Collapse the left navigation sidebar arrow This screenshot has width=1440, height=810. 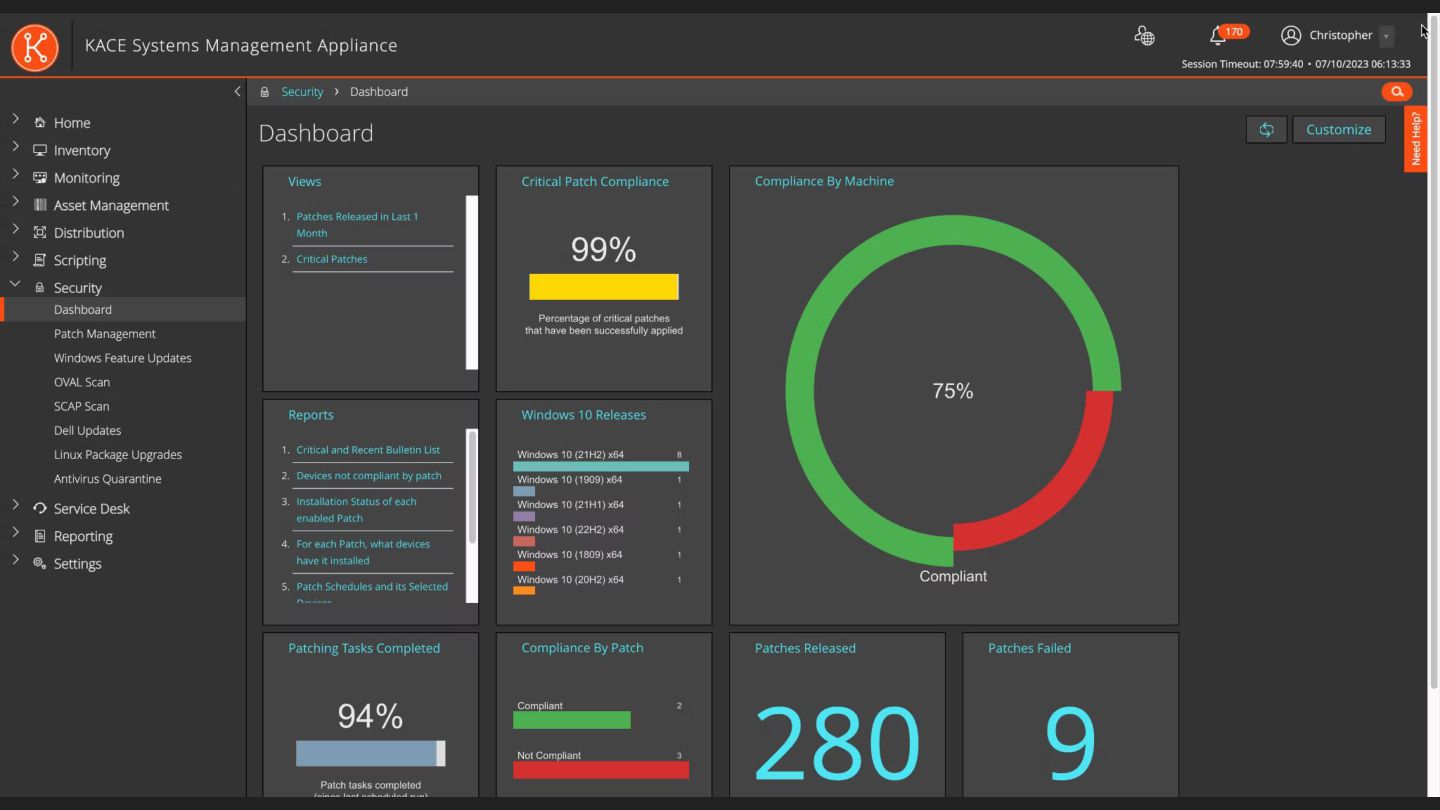point(237,91)
